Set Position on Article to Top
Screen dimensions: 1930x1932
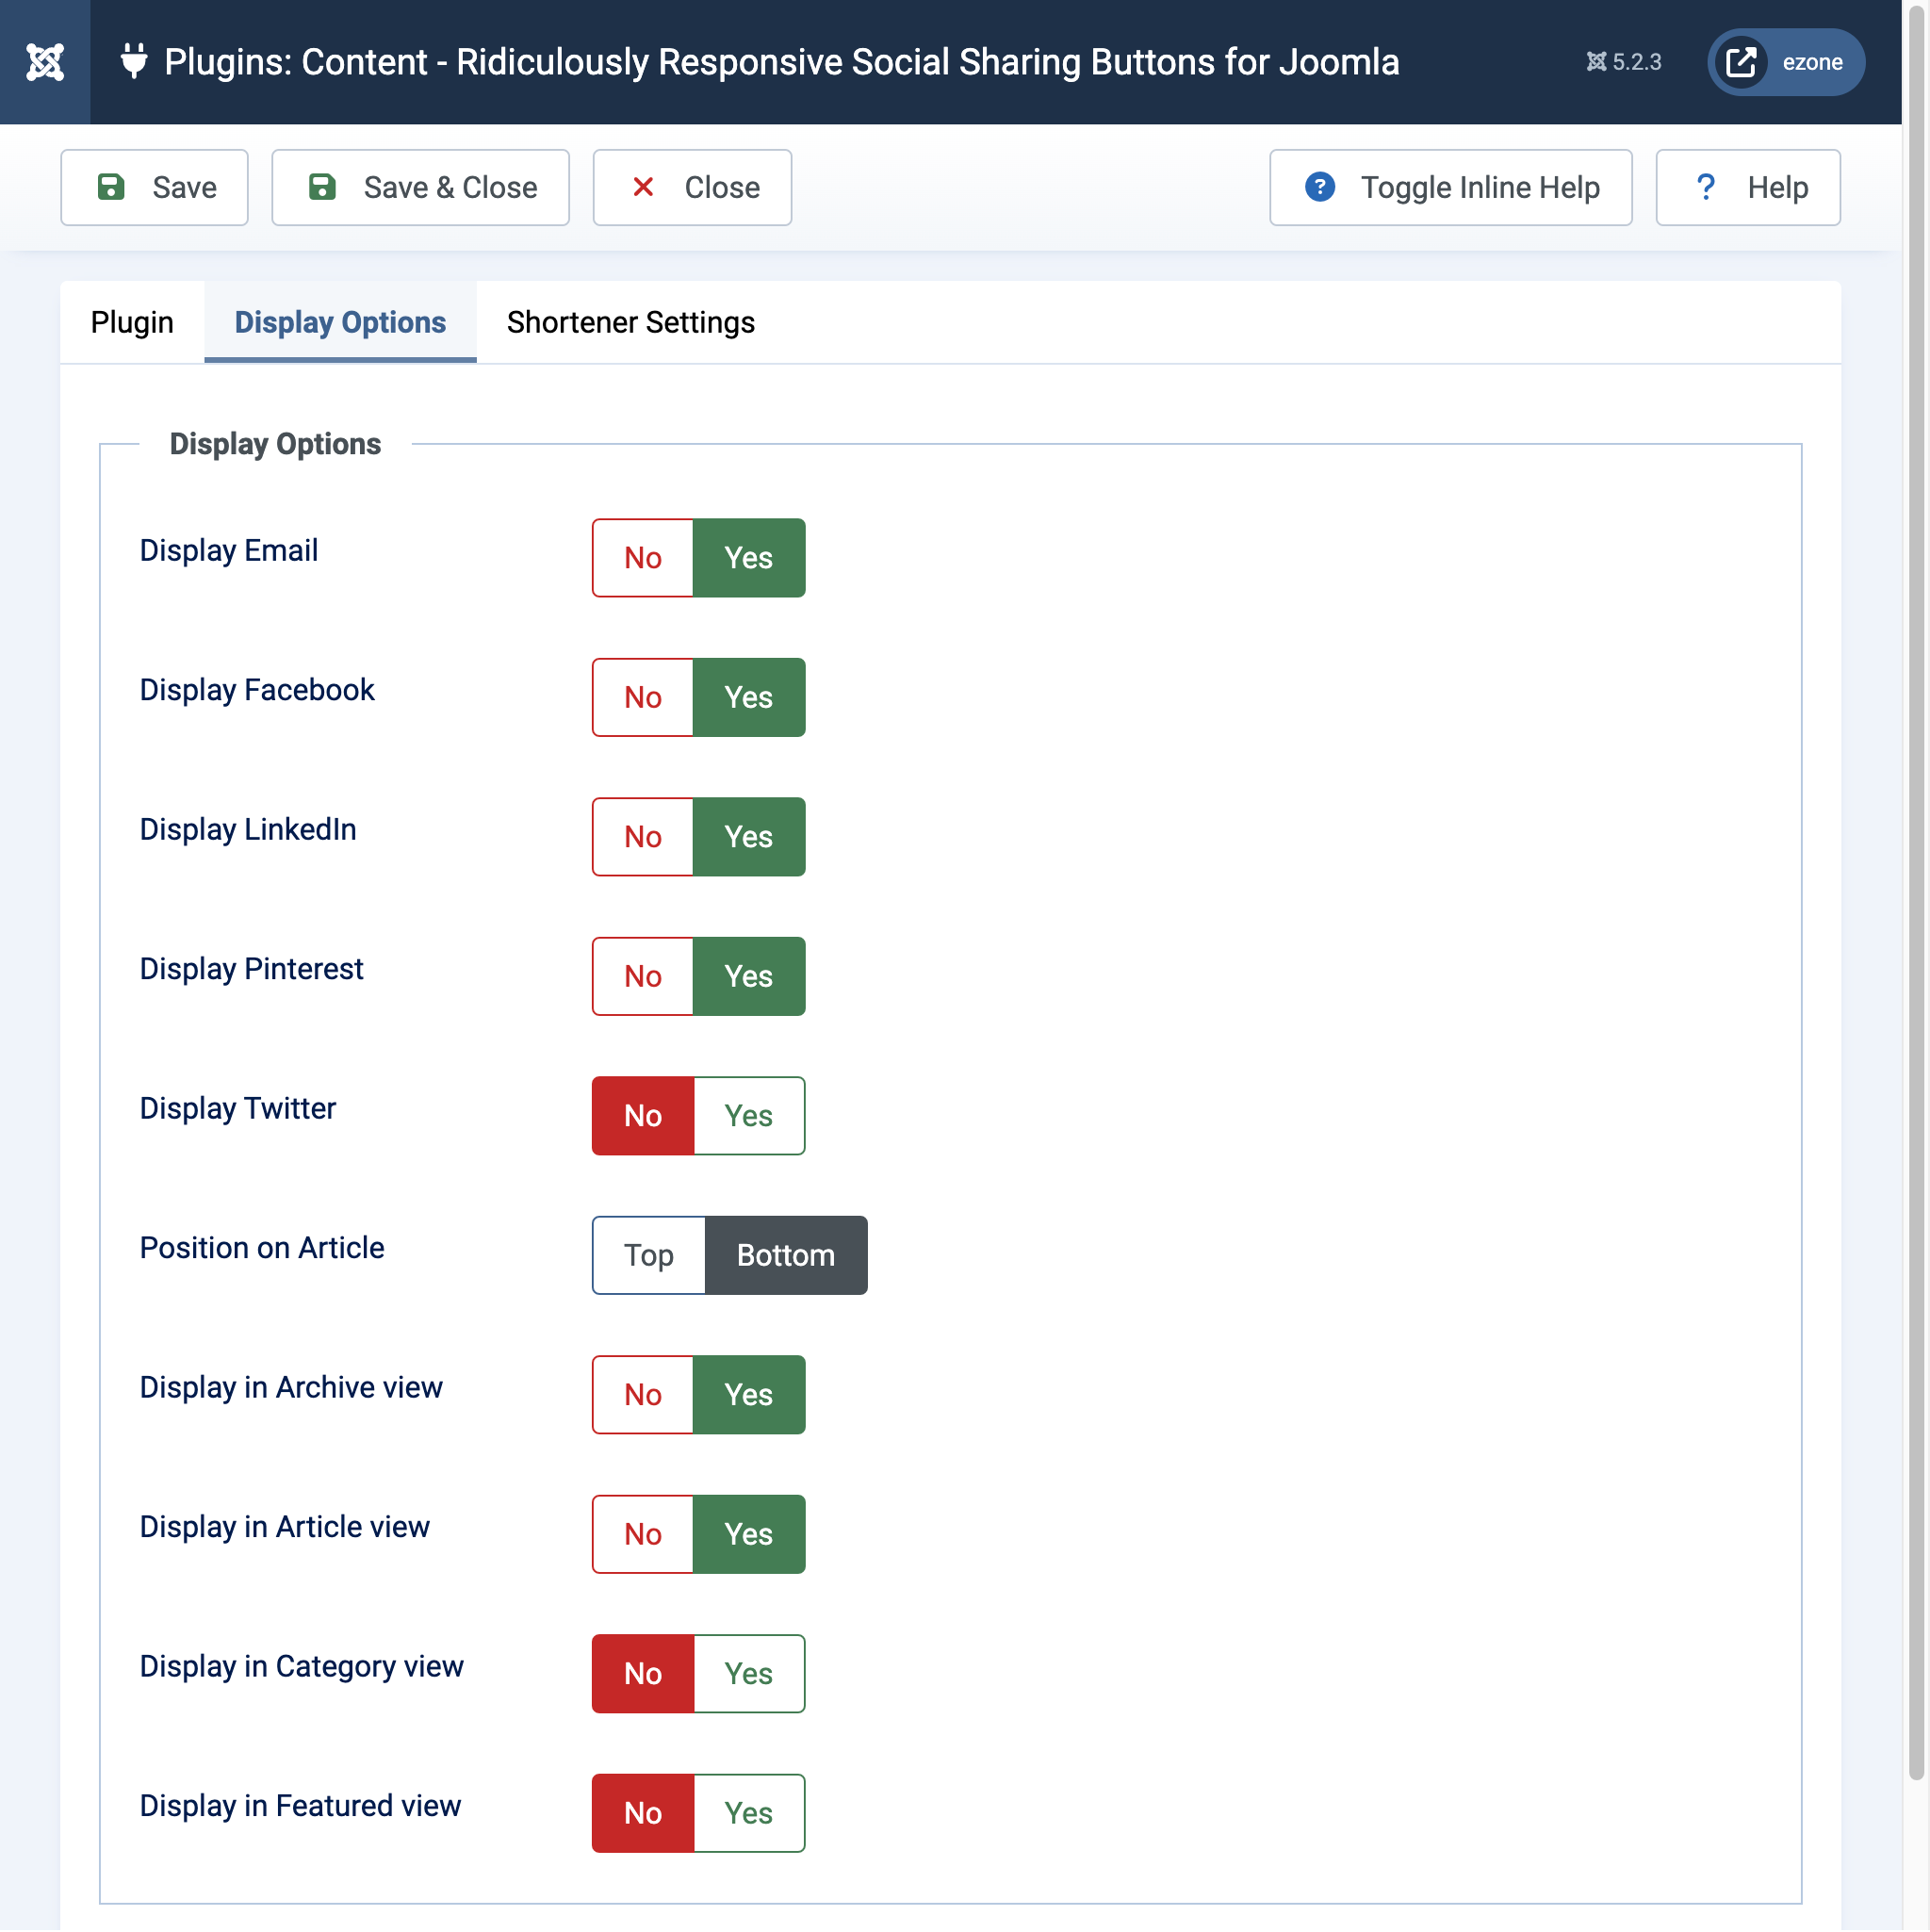[648, 1255]
